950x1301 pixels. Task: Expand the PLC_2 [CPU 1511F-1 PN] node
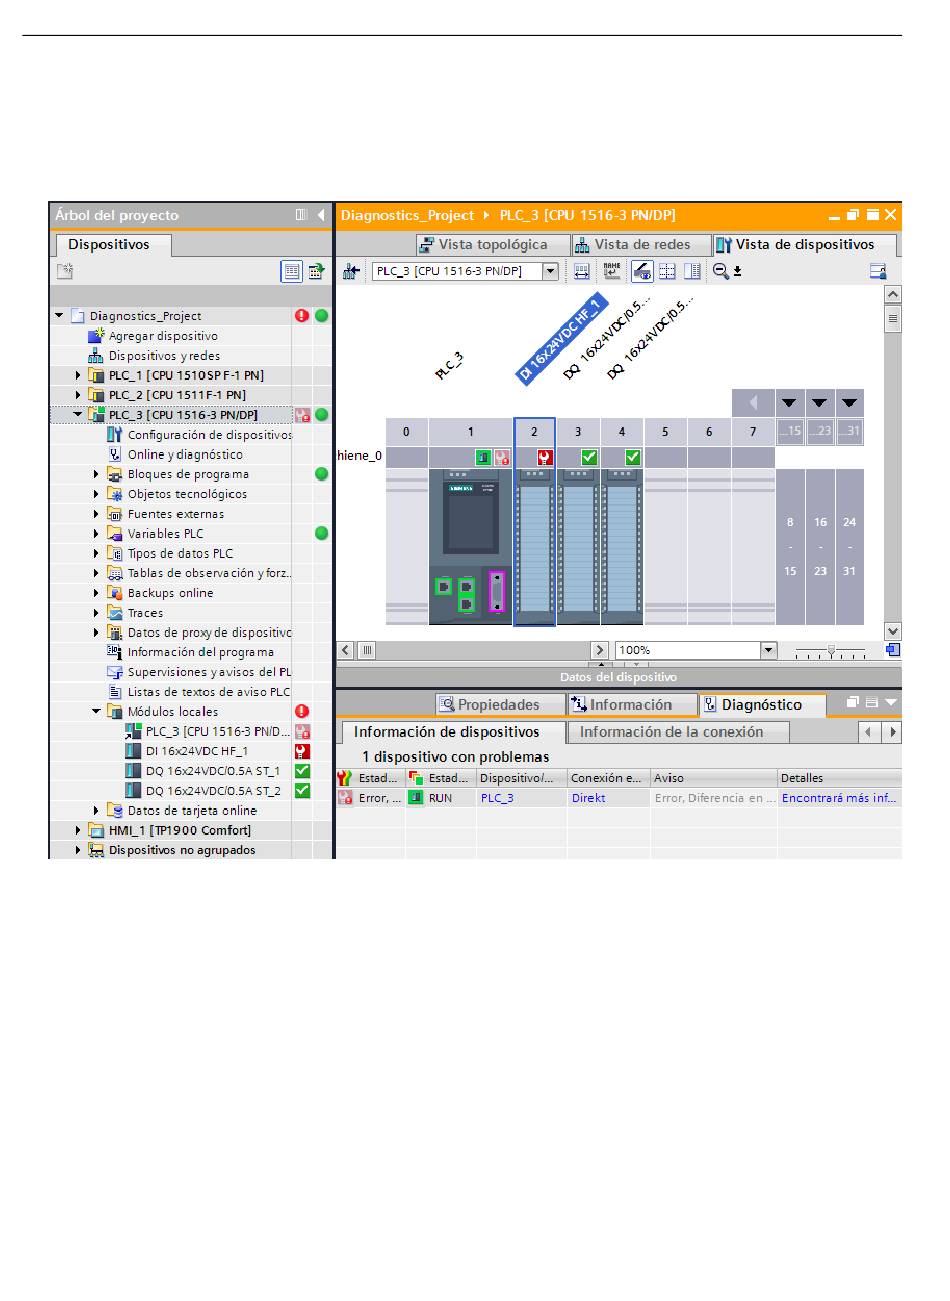click(78, 395)
